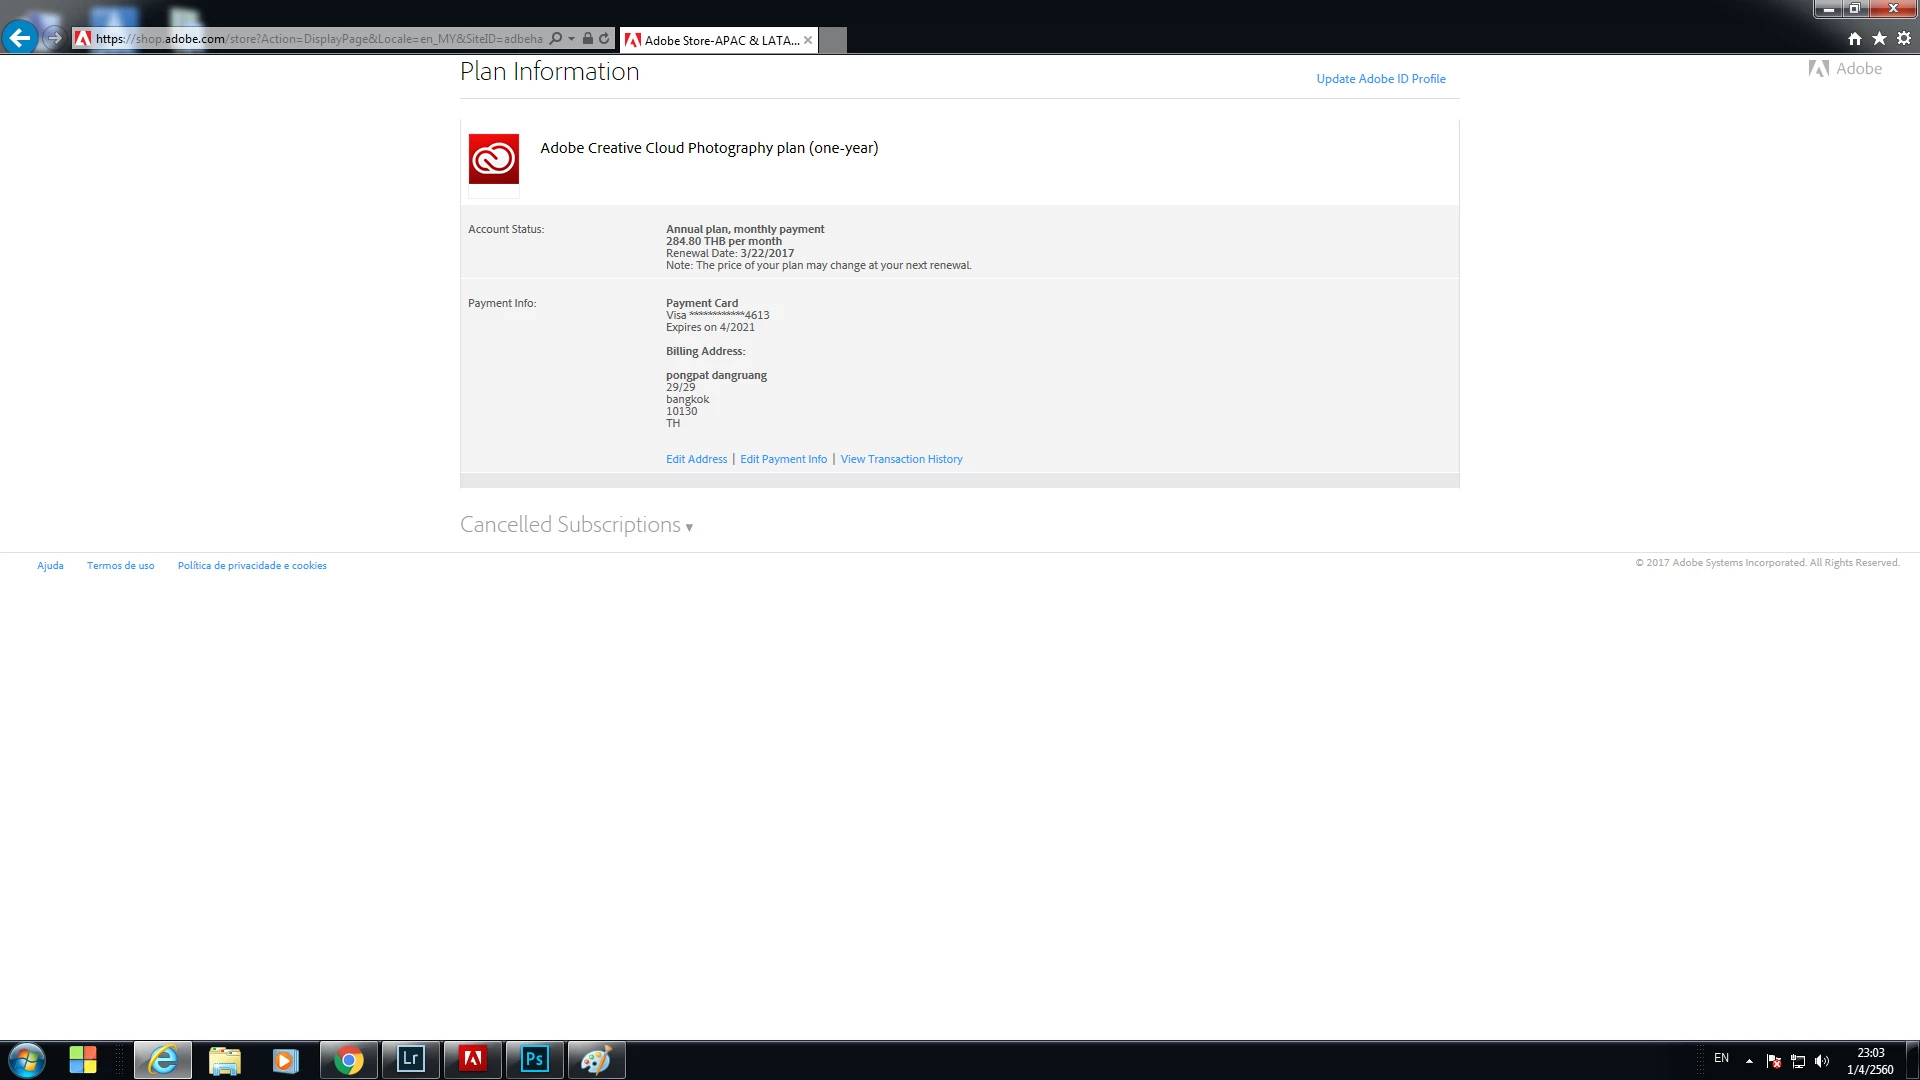Screen dimensions: 1920x1080
Task: Show hidden system tray icons arrow
Action: tap(1749, 1060)
